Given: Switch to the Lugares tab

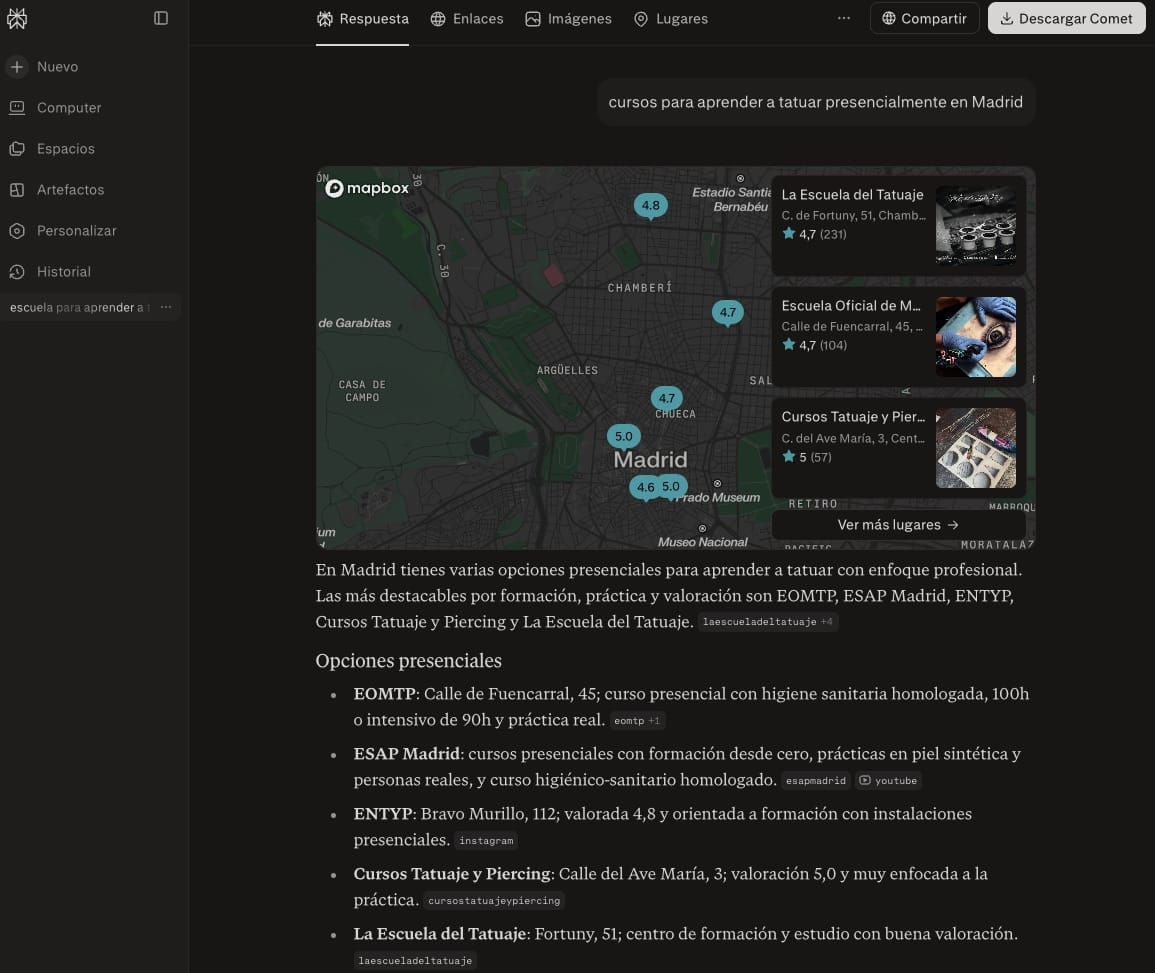Looking at the screenshot, I should pyautogui.click(x=671, y=19).
